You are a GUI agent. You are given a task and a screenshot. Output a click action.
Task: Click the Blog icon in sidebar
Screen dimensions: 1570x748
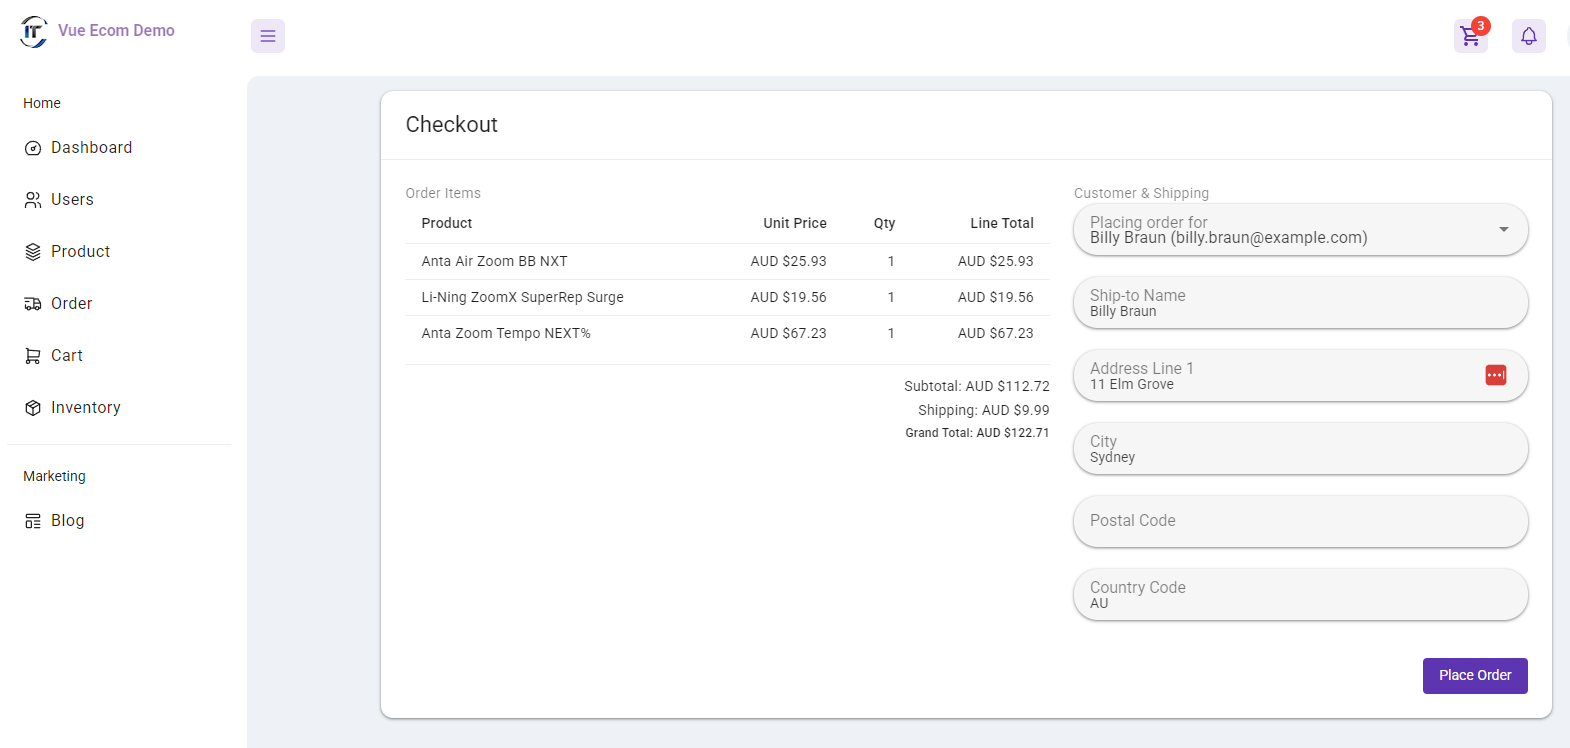(x=33, y=521)
